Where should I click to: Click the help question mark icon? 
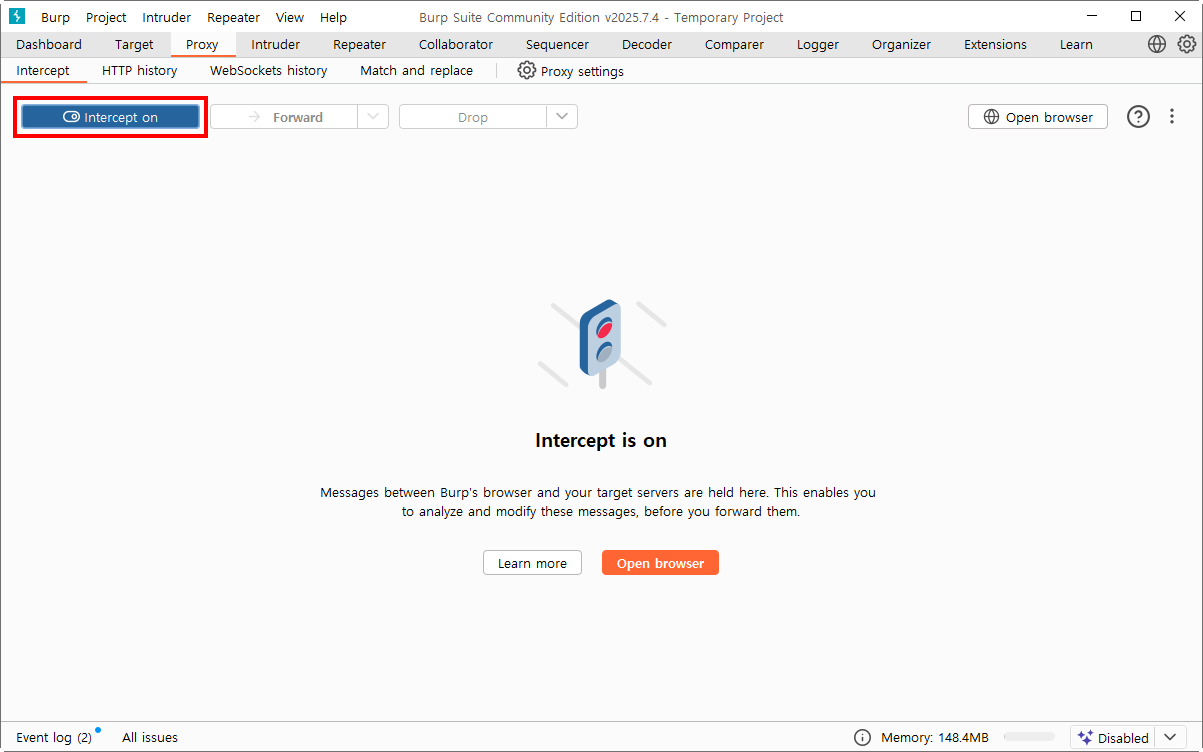pyautogui.click(x=1139, y=117)
